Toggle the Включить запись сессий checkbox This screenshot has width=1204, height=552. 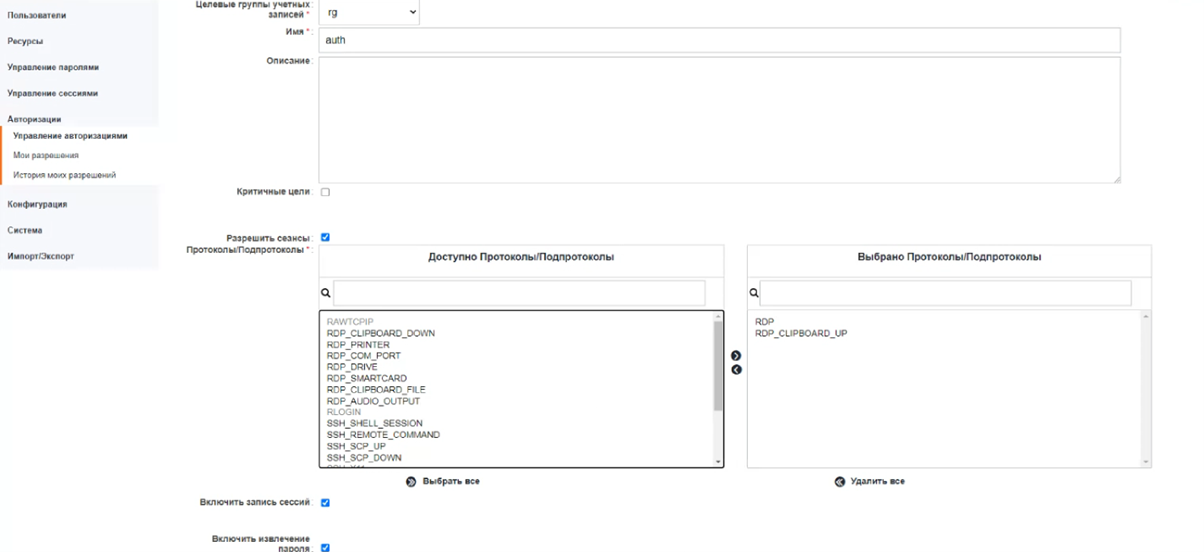(325, 503)
